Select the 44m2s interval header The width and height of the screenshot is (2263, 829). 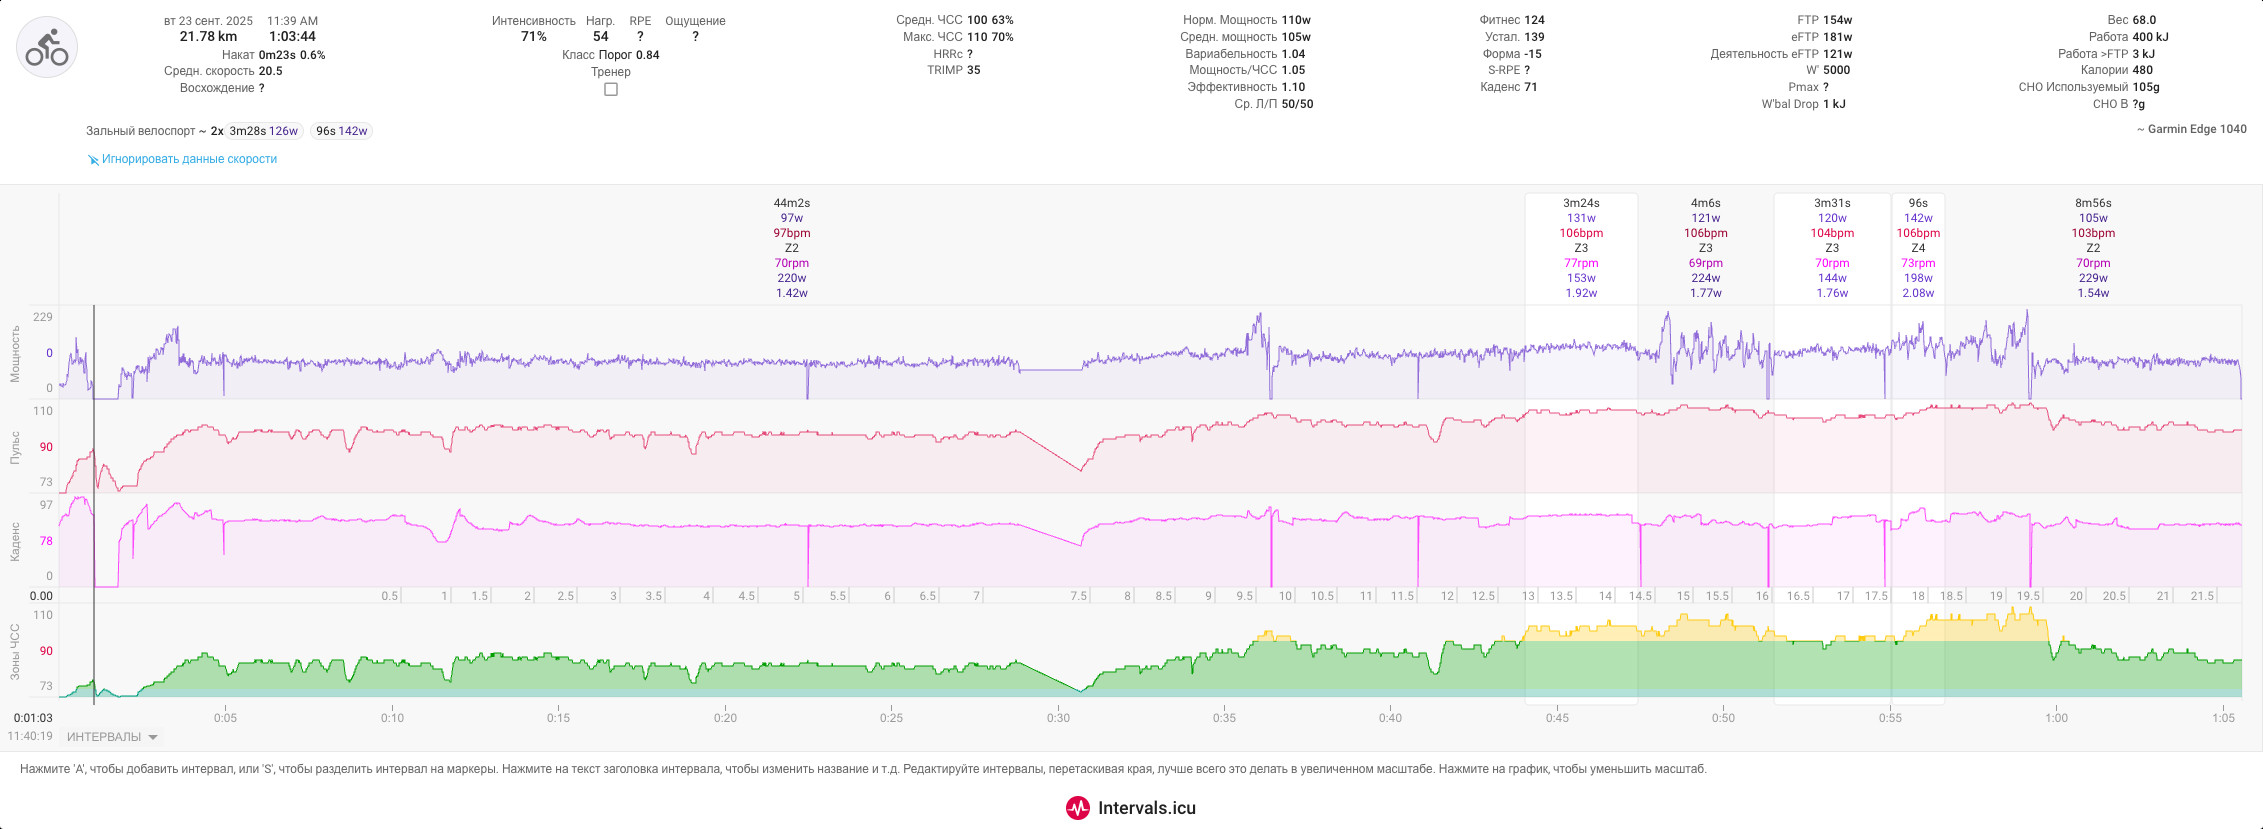tap(792, 203)
